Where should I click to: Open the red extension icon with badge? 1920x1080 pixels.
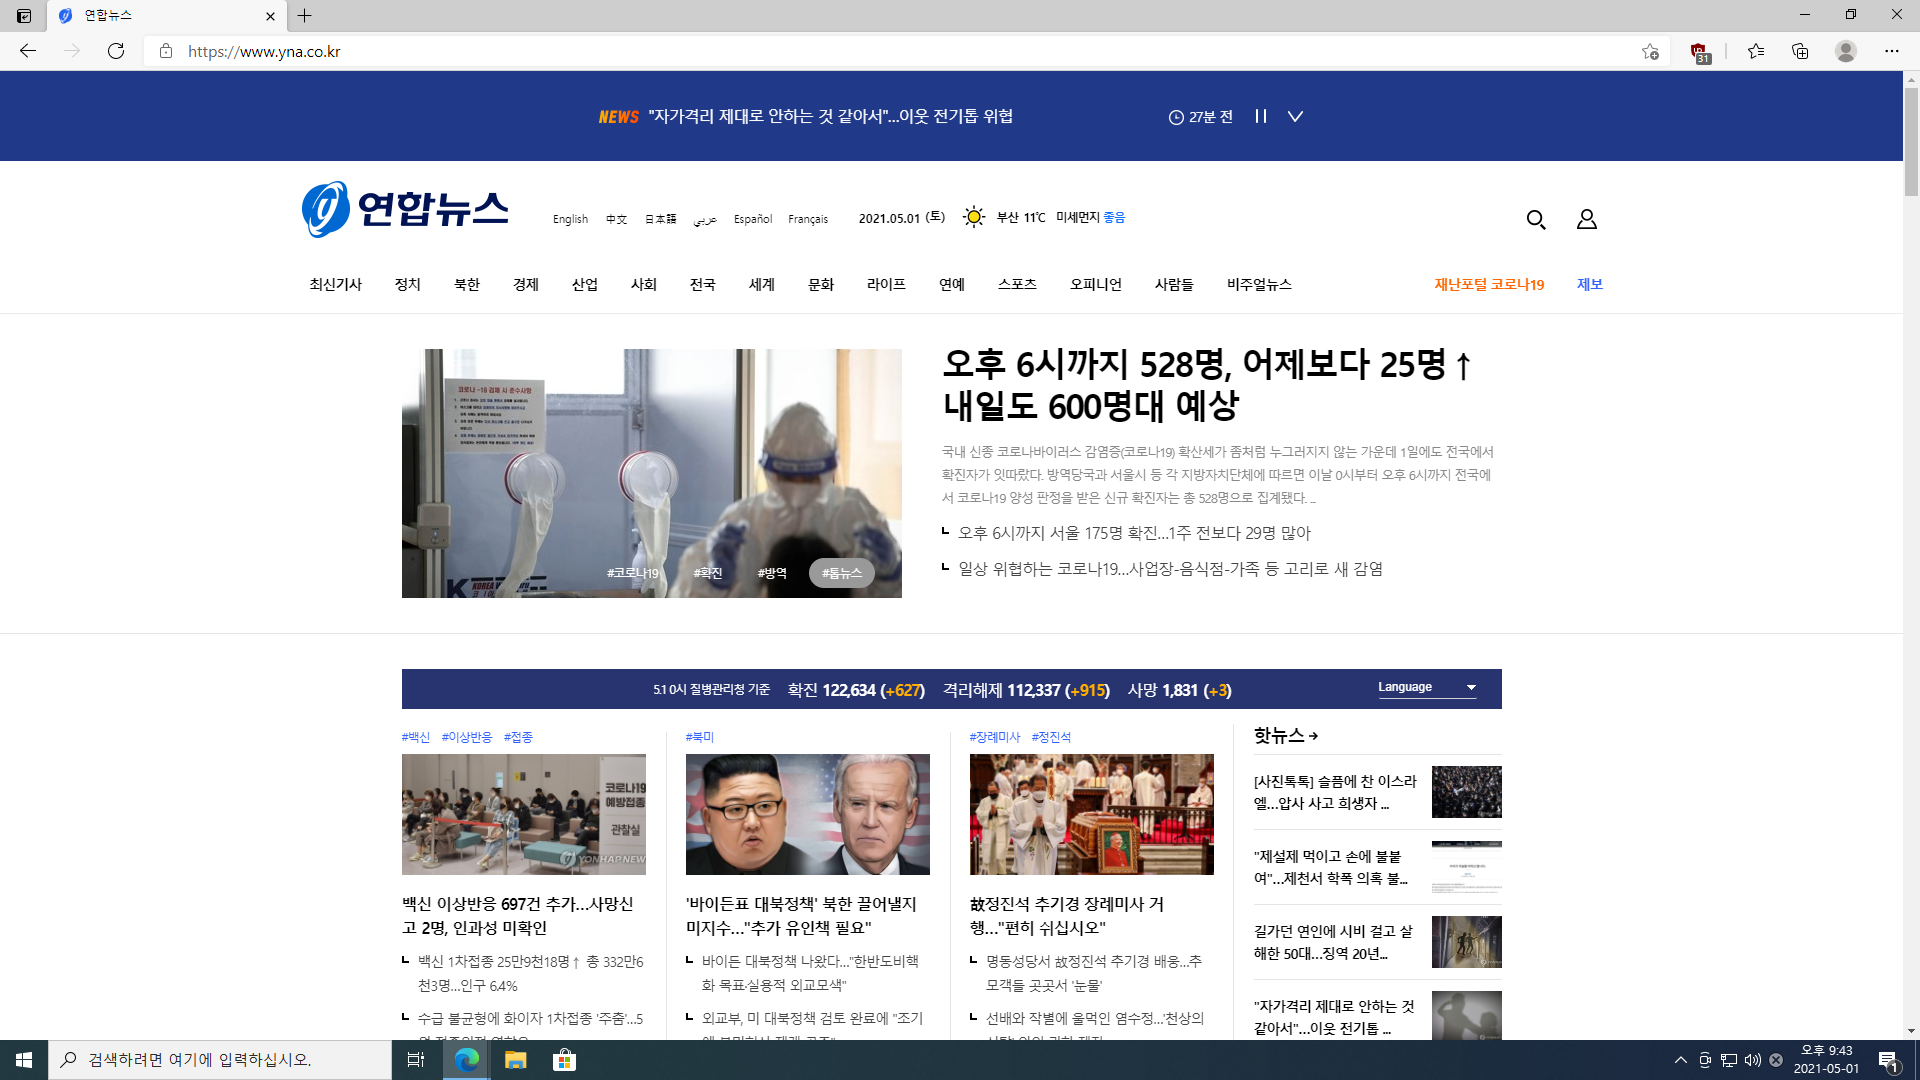[x=1699, y=52]
